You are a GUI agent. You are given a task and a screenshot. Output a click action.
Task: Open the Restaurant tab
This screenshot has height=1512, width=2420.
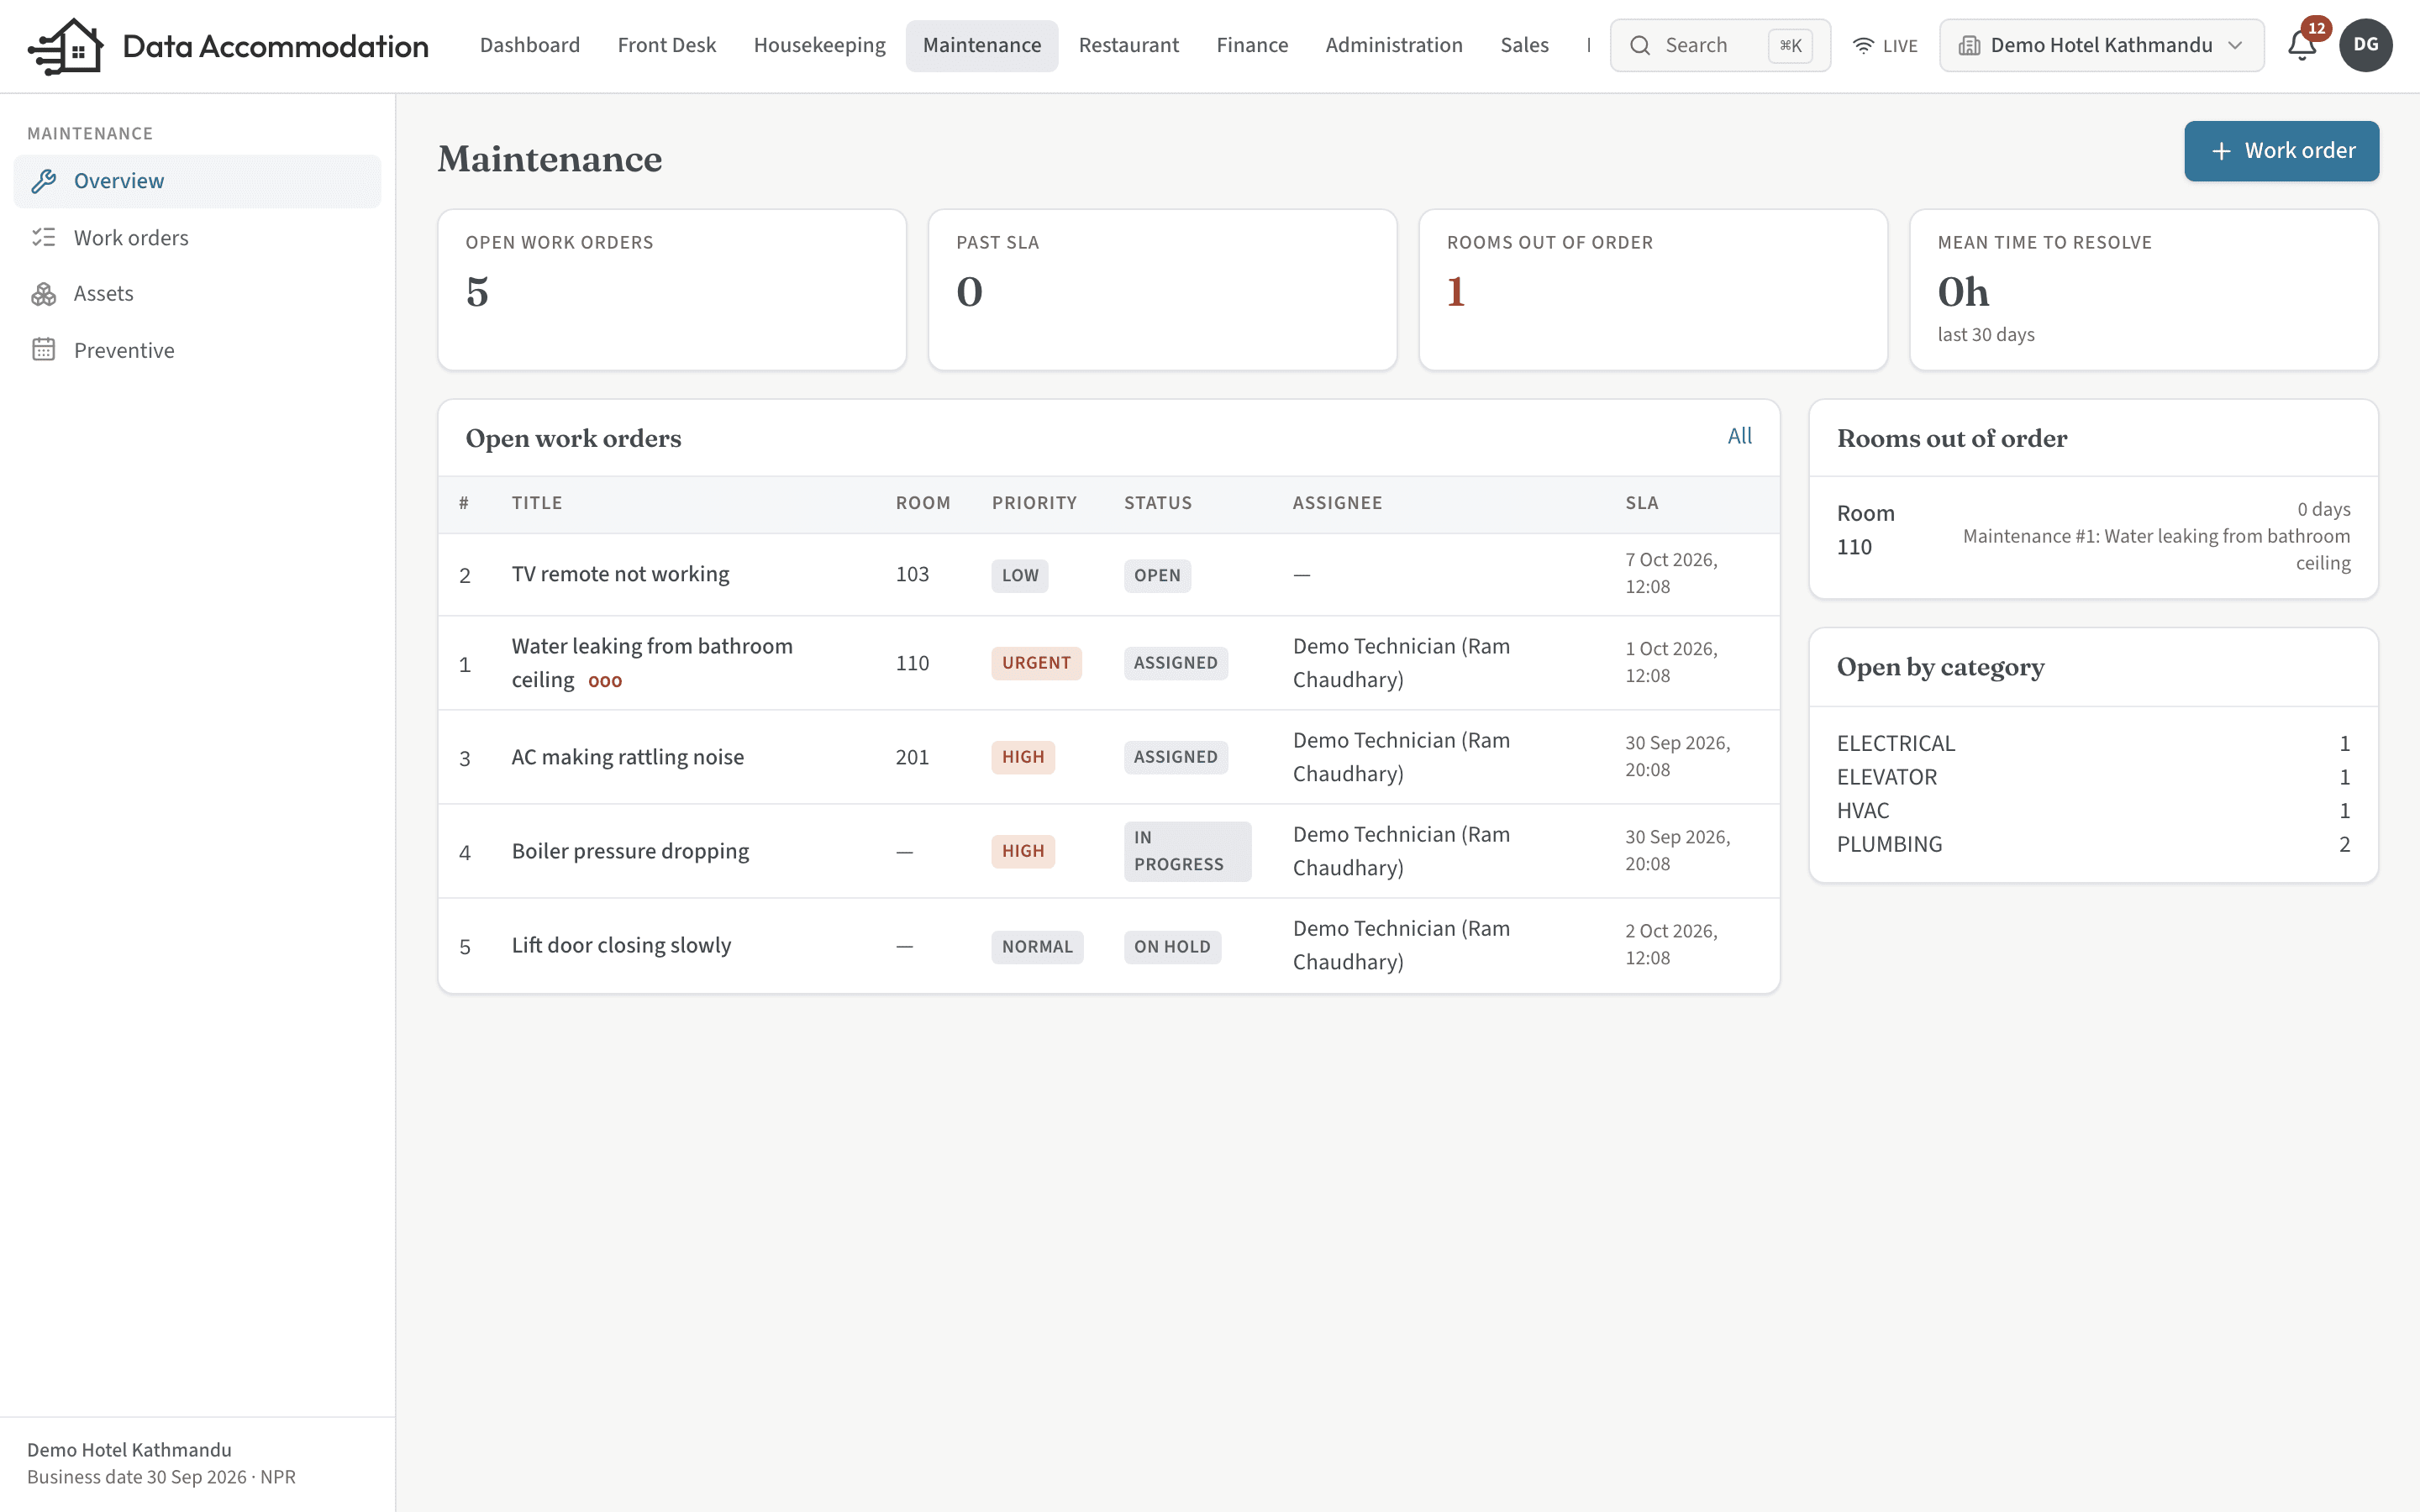coord(1129,45)
